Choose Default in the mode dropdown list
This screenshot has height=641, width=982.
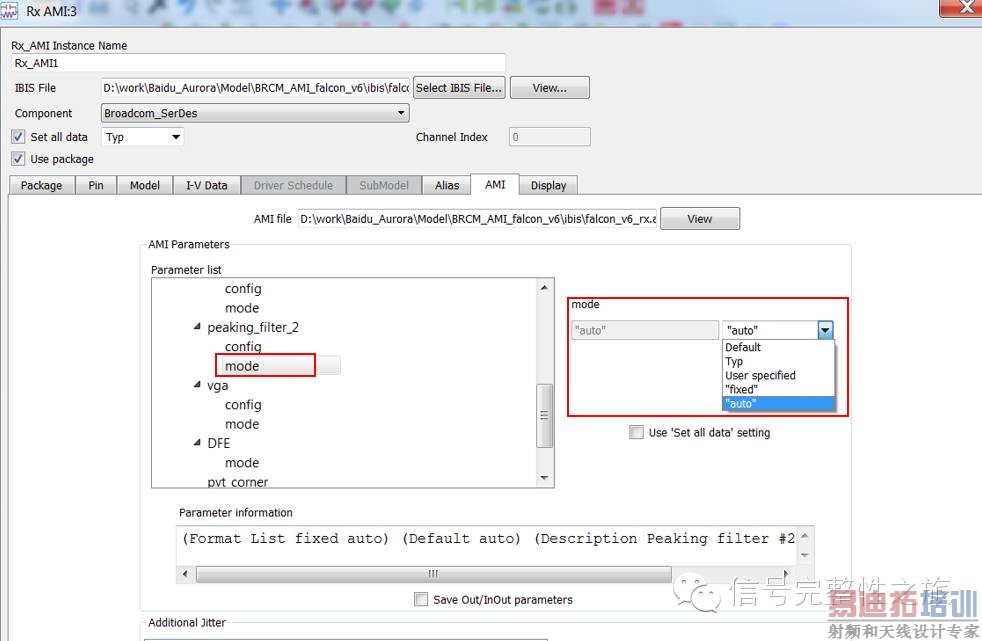(778, 347)
